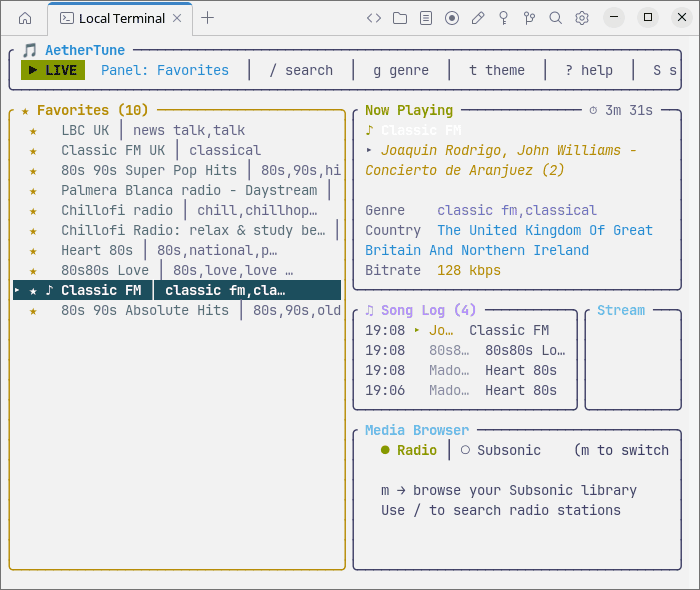700x590 pixels.
Task: Click the record session icon
Action: [452, 18]
